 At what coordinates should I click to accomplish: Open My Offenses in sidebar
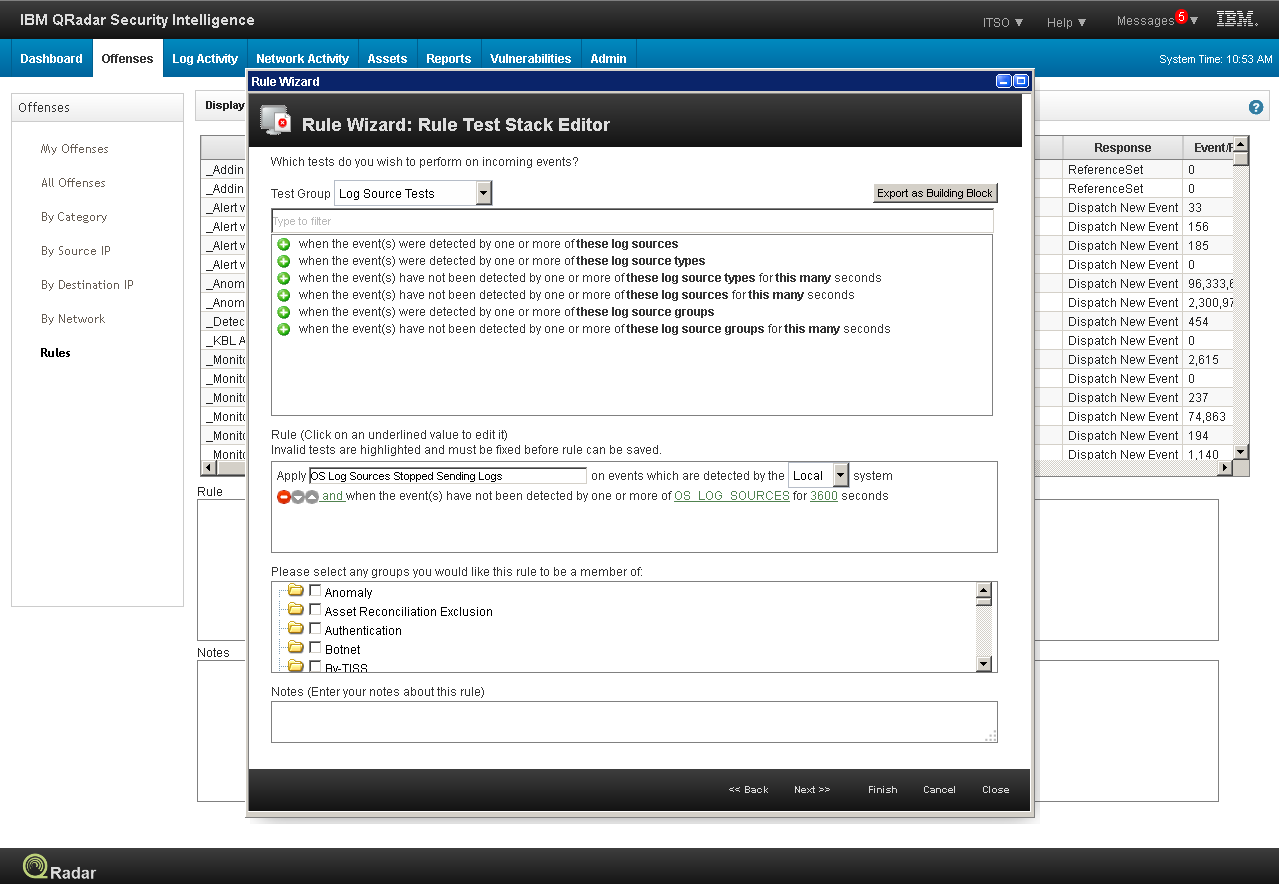pos(74,149)
